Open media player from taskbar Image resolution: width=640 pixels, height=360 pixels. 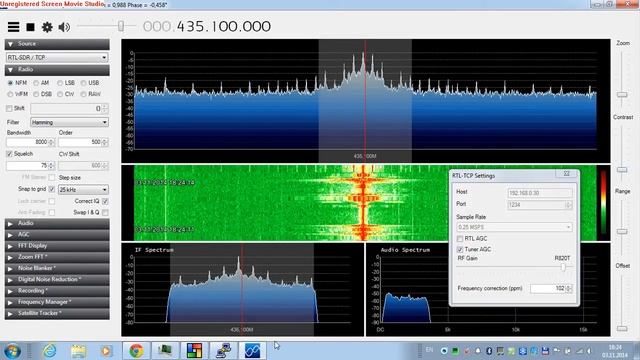click(106, 351)
